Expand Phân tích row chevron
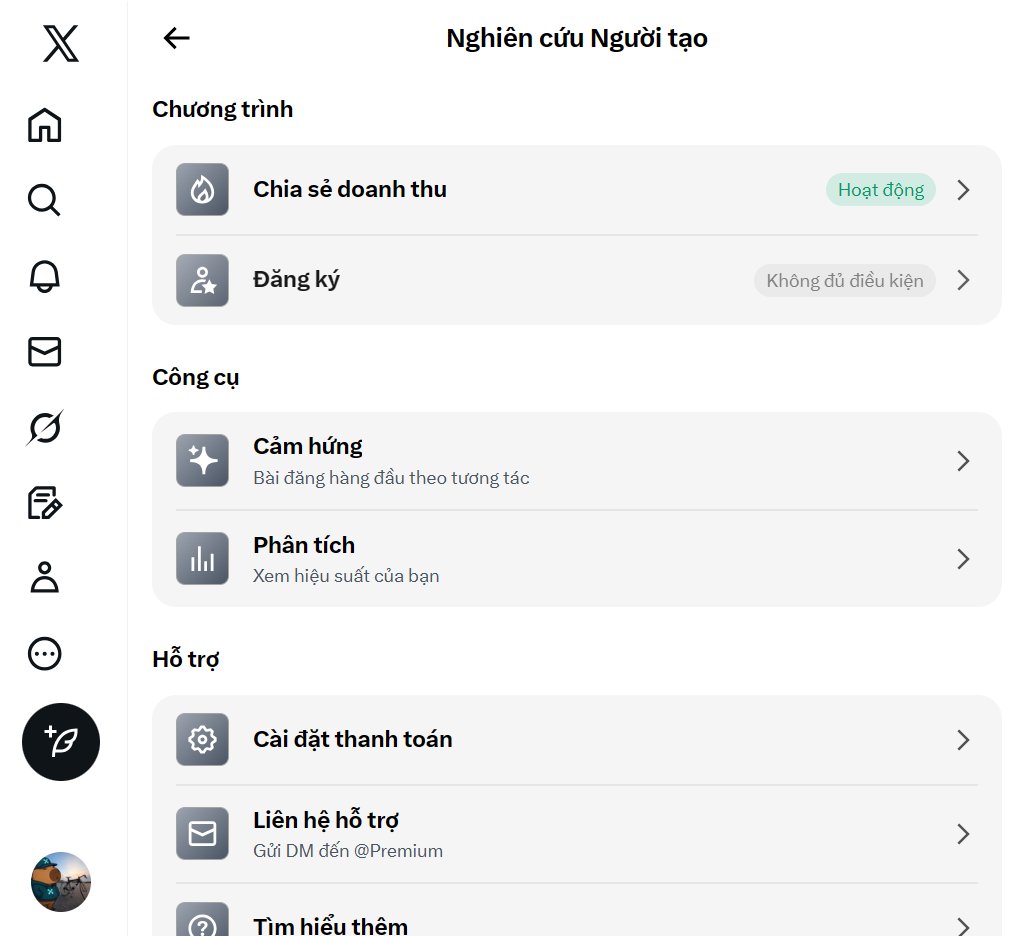This screenshot has width=1022, height=936. tap(963, 559)
